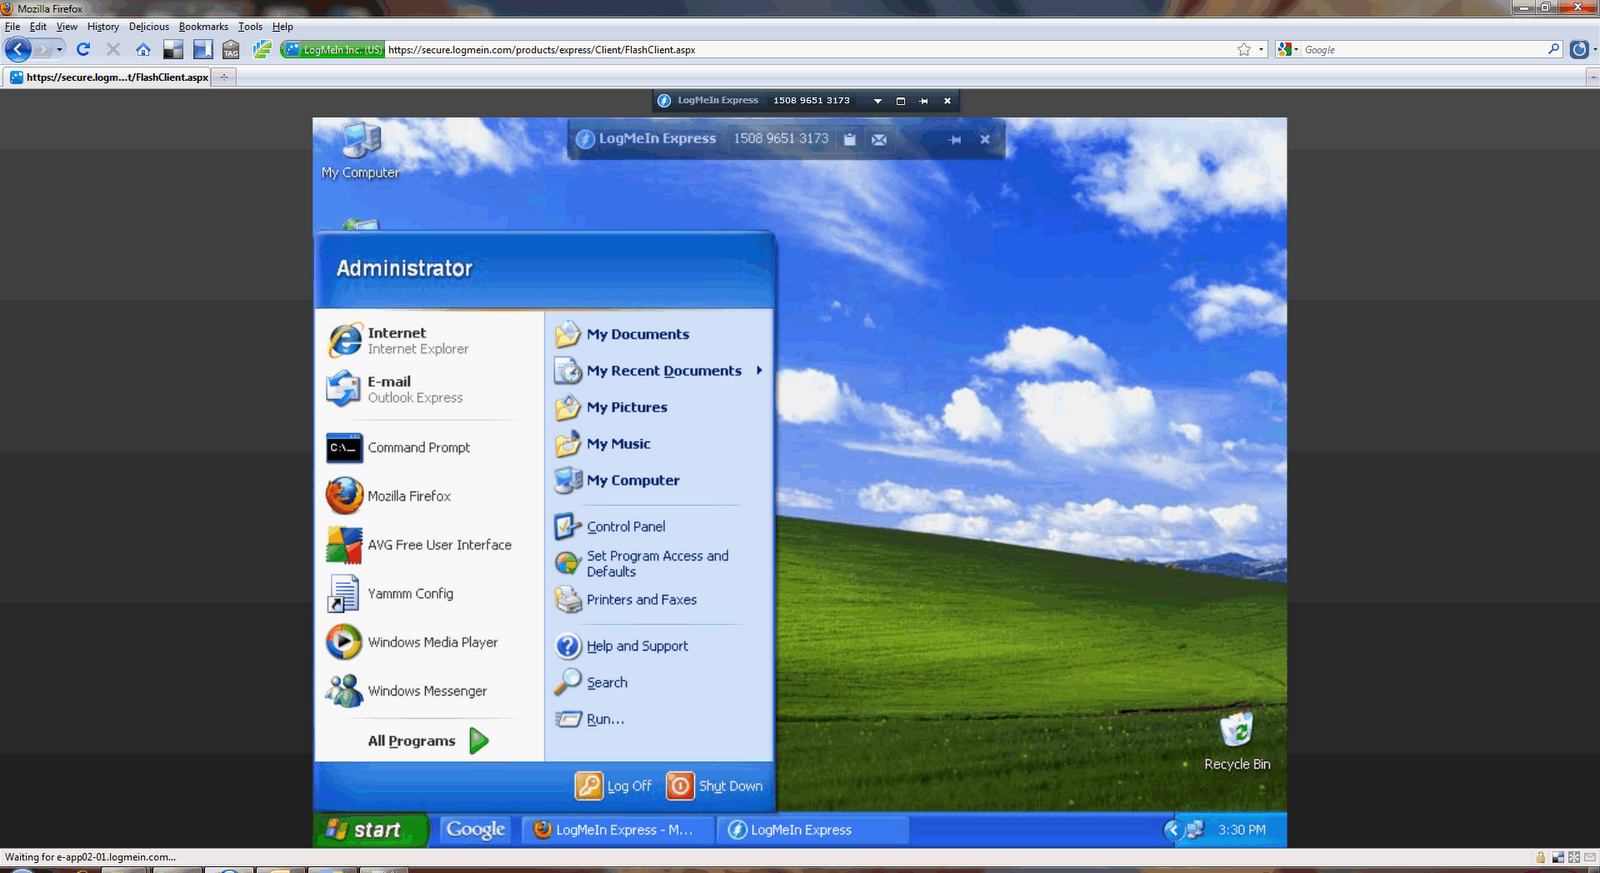Open Control Panel
The height and width of the screenshot is (873, 1600).
(610, 526)
